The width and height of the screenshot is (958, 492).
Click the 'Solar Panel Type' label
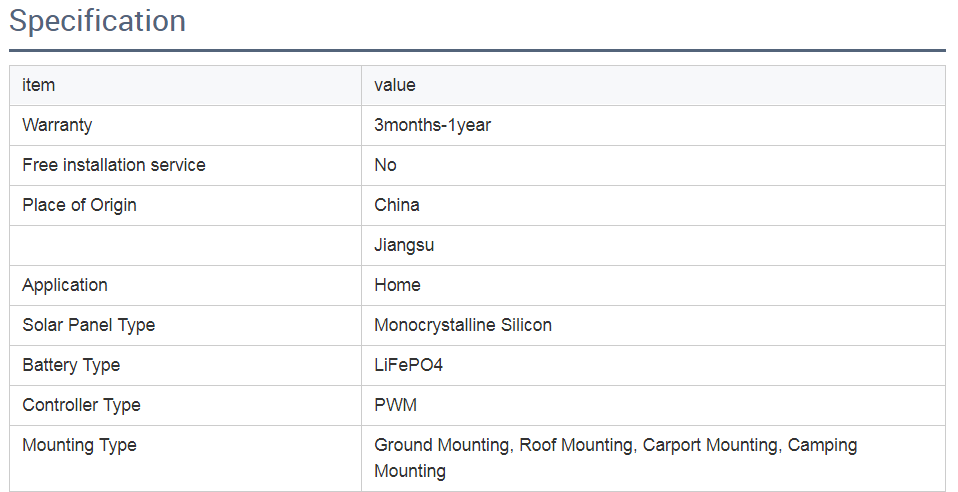point(88,325)
